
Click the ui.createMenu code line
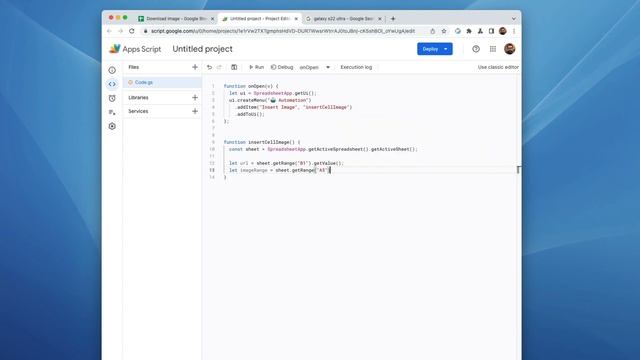(270, 100)
